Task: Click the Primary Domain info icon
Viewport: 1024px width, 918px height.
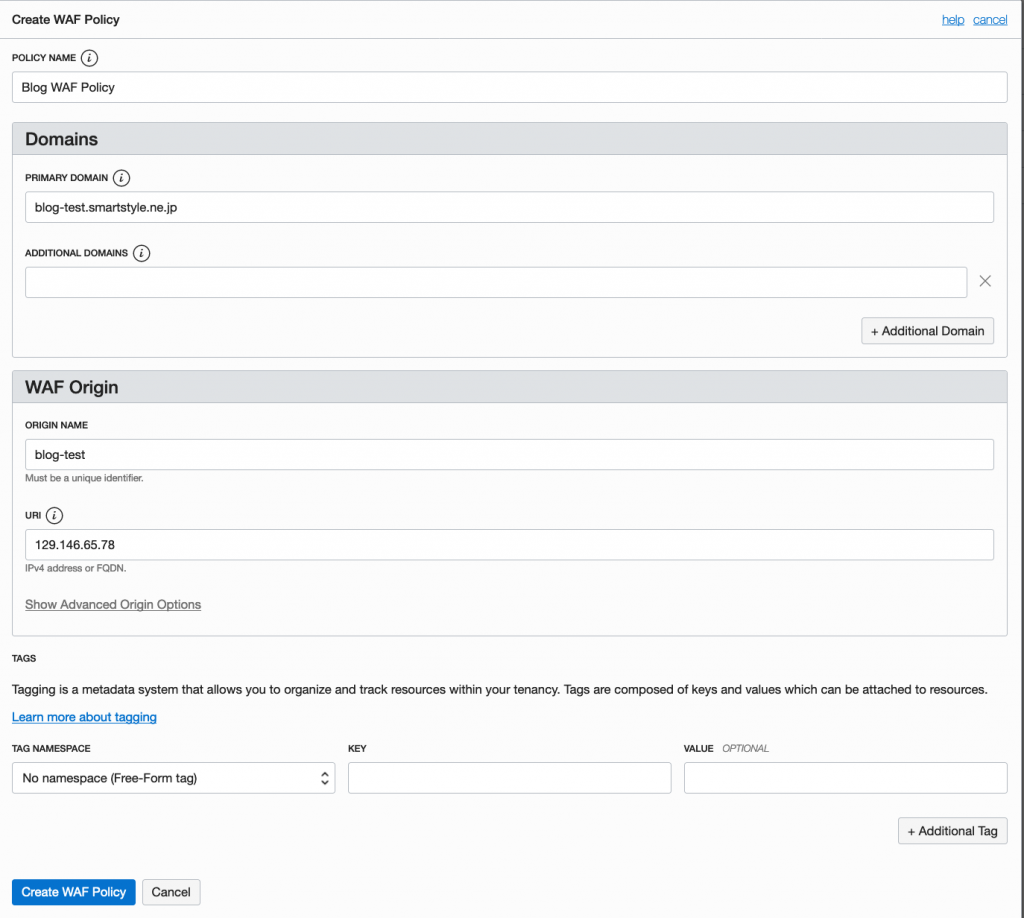Action: [x=121, y=178]
